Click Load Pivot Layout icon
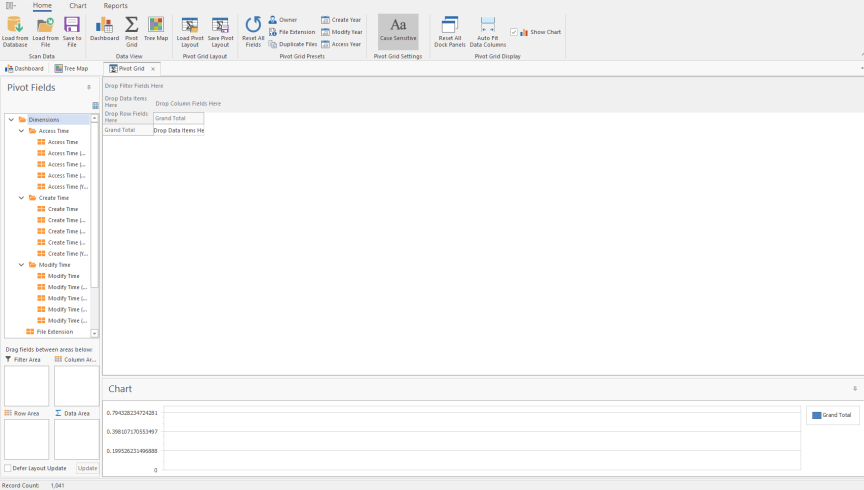This screenshot has height=490, width=864. [x=188, y=25]
